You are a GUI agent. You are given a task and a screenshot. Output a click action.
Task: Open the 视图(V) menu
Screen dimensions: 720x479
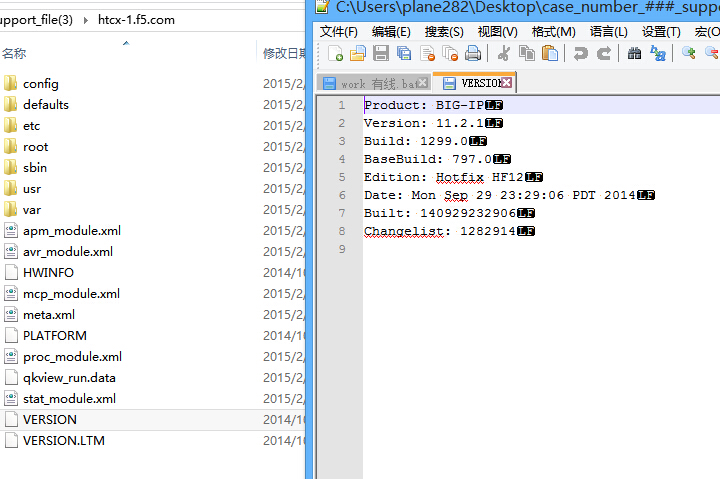(x=497, y=32)
